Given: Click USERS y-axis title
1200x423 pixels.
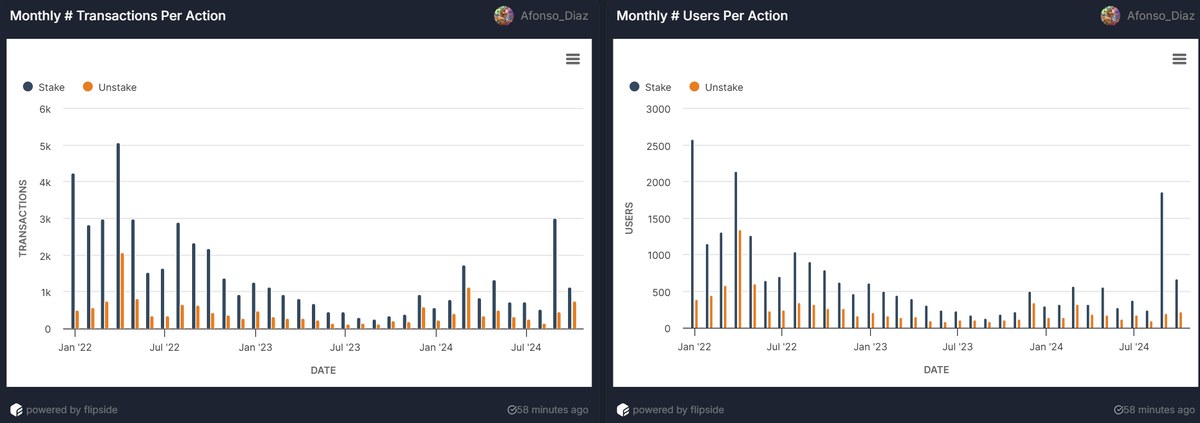Looking at the screenshot, I should [629, 219].
